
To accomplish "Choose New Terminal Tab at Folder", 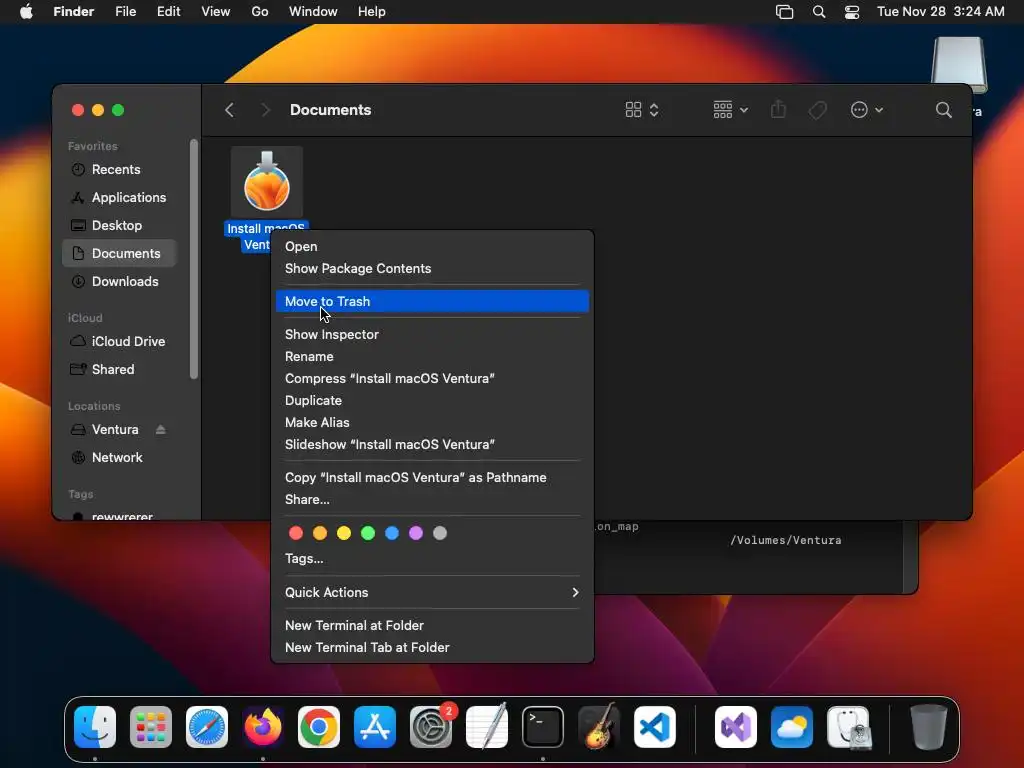I will pos(432,648).
